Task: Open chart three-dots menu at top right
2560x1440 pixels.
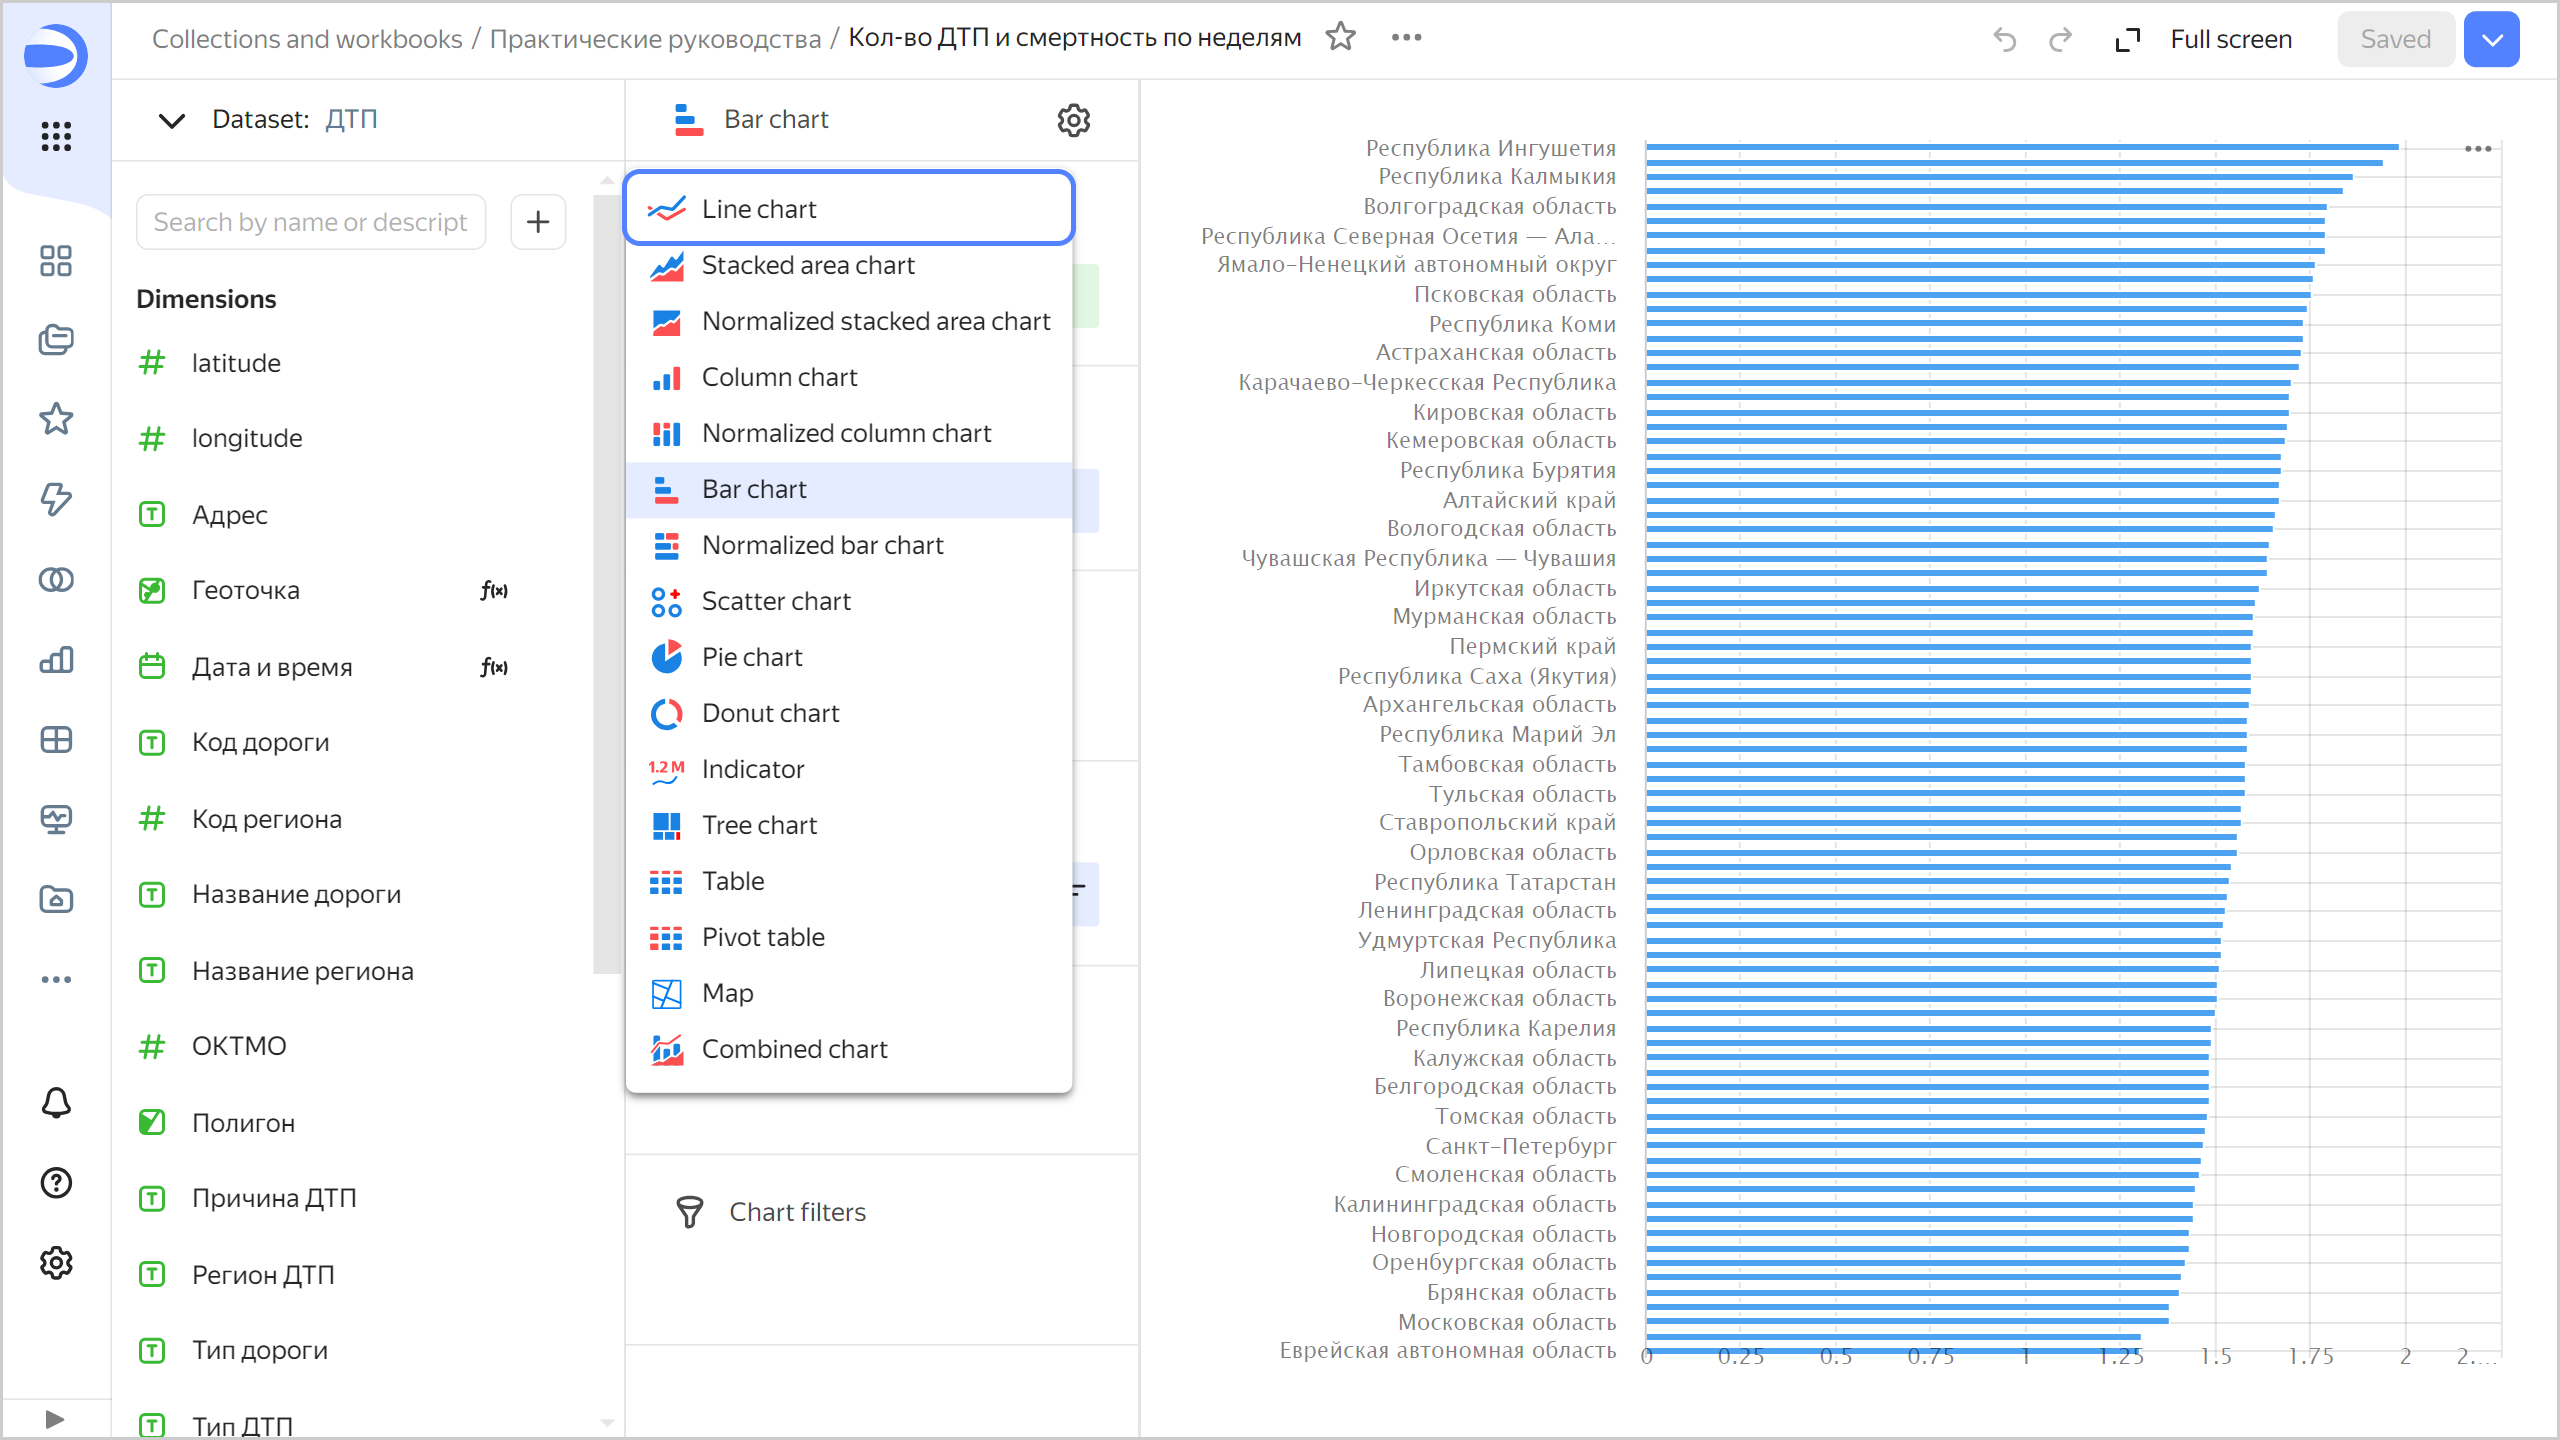Action: coord(2477,149)
